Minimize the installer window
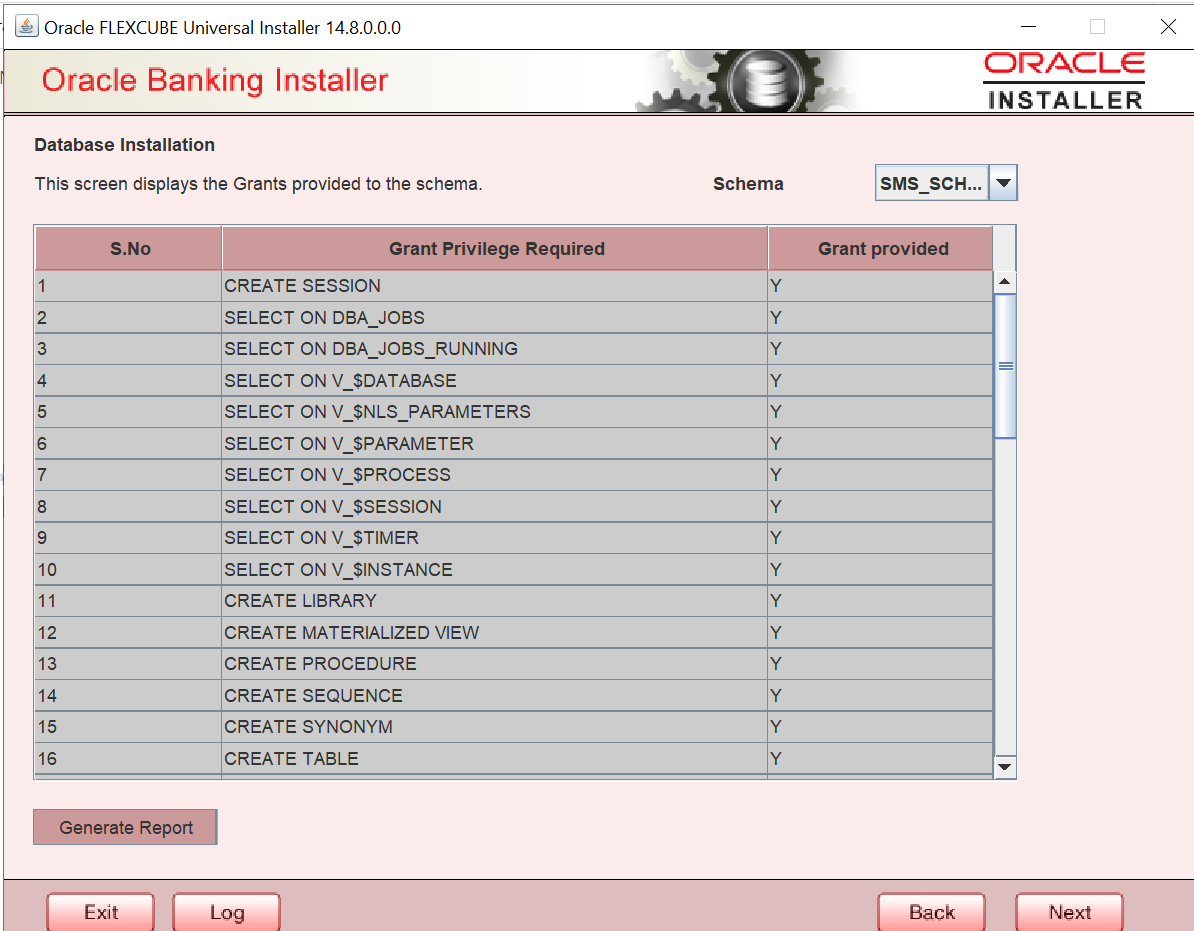Image resolution: width=1194 pixels, height=931 pixels. [x=1028, y=27]
